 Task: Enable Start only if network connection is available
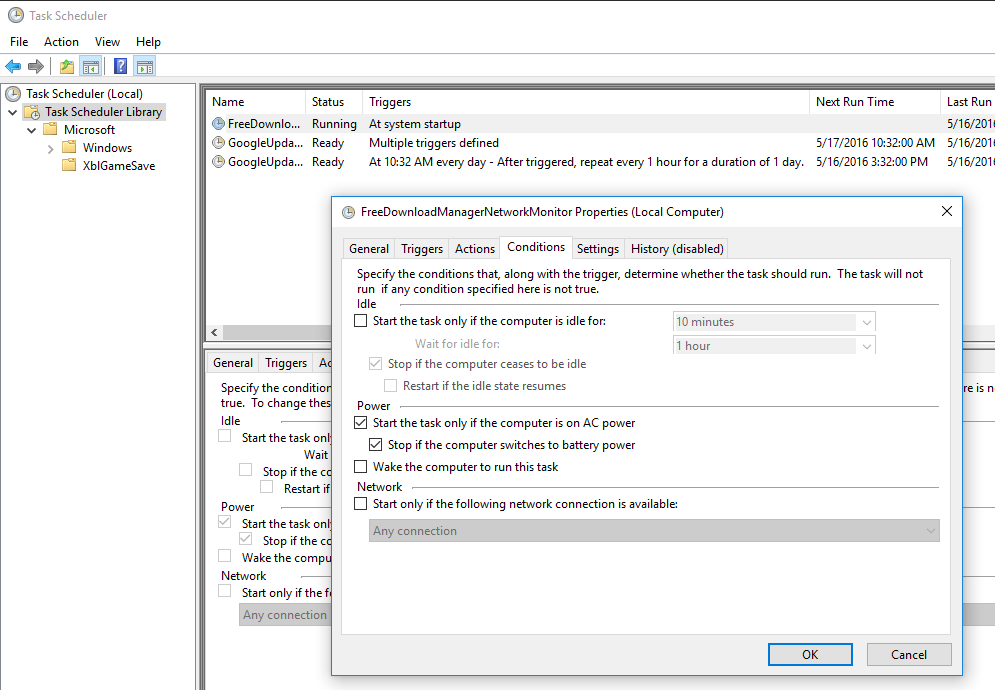360,504
